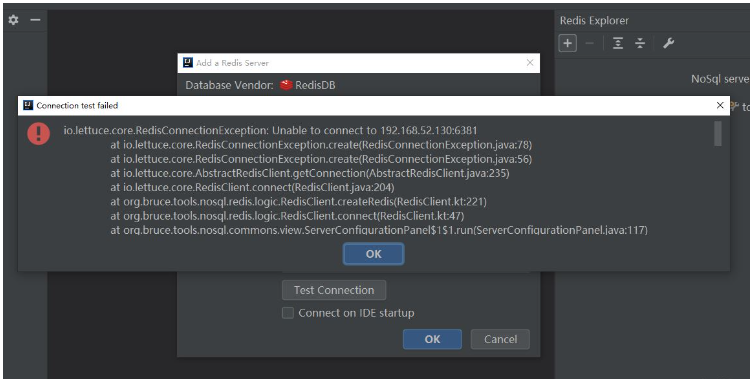Open the gear settings icon in left panel
Viewport: 754px width, 379px height.
click(x=13, y=20)
